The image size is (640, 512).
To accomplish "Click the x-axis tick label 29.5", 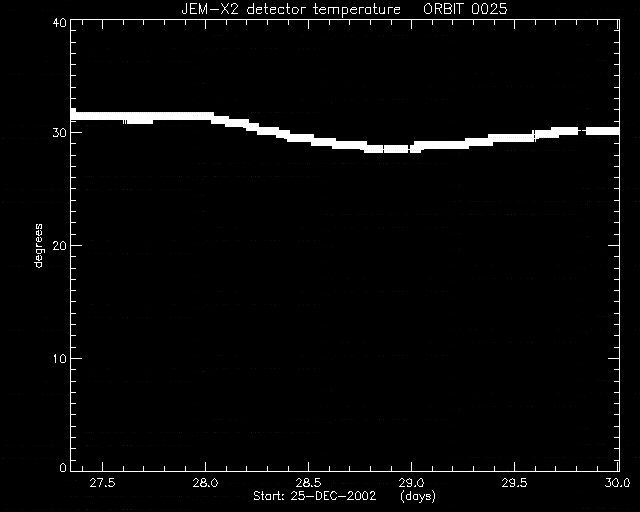I will [514, 483].
